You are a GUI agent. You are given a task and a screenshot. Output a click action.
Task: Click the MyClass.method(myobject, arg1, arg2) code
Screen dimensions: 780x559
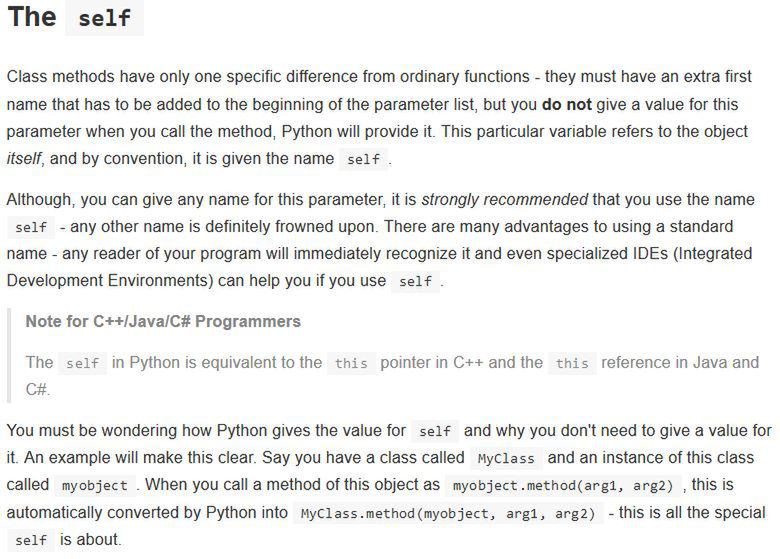[x=448, y=513]
